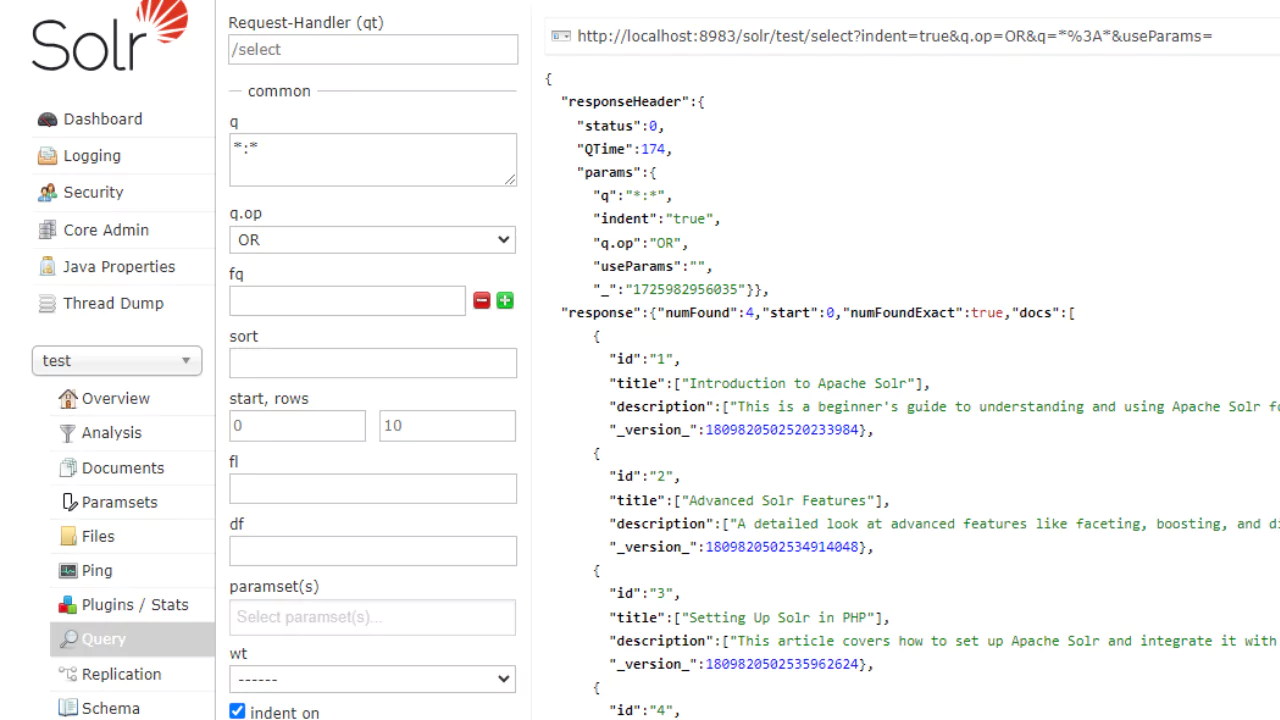
Task: Go to Dashboard
Action: coord(103,119)
